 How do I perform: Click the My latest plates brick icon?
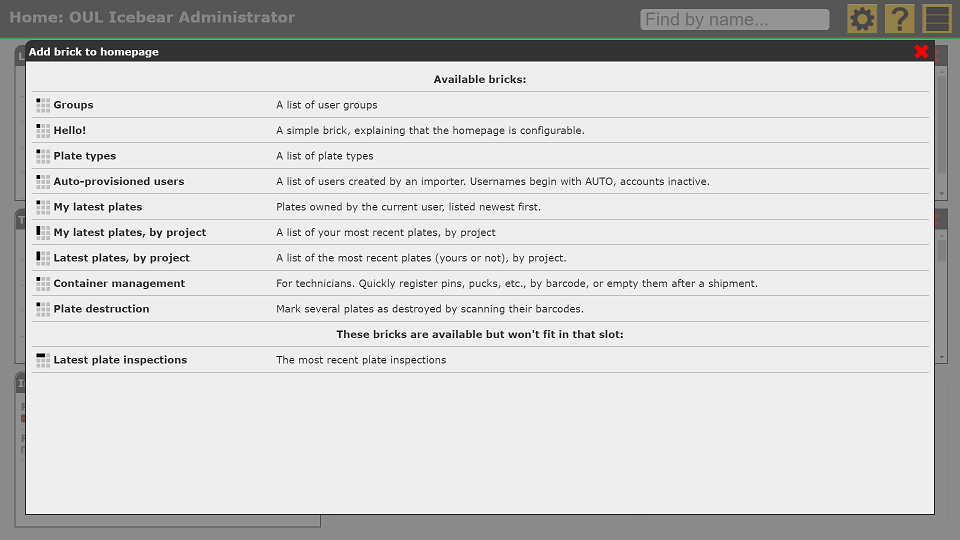(43, 207)
